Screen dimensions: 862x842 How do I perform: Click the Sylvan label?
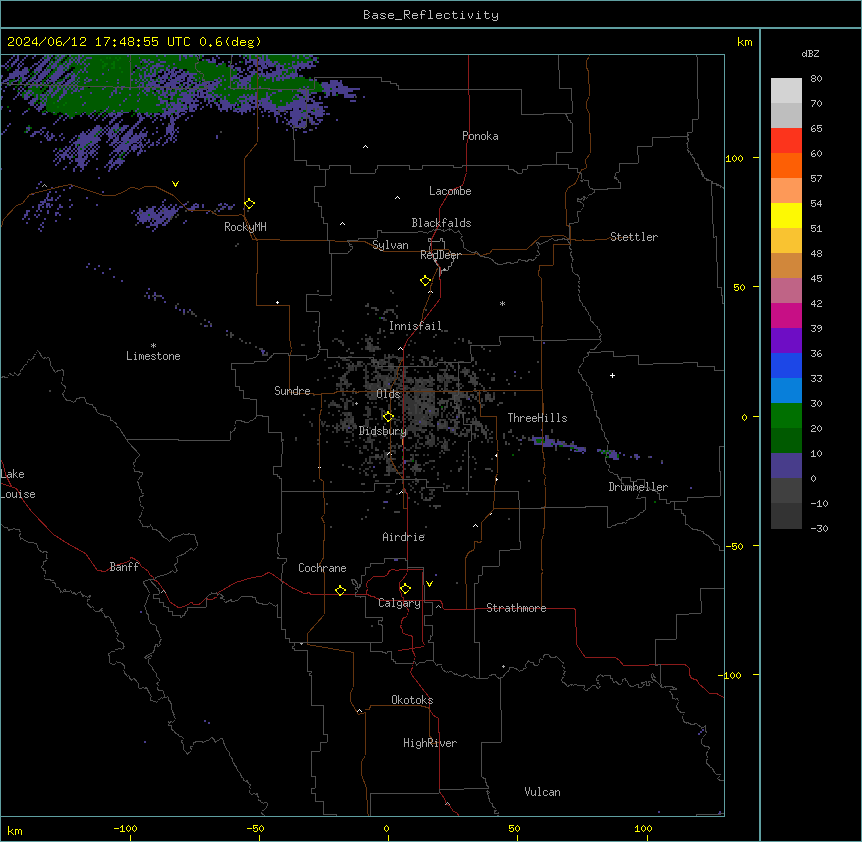click(390, 245)
